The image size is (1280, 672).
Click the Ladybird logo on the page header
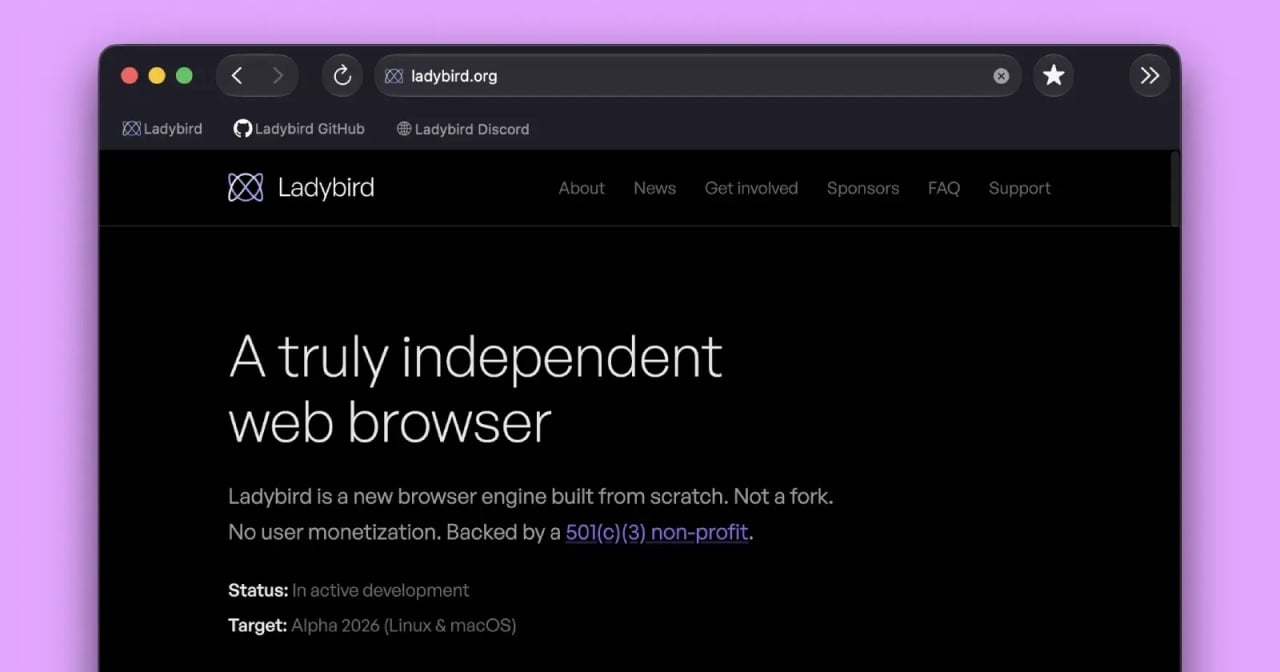301,188
